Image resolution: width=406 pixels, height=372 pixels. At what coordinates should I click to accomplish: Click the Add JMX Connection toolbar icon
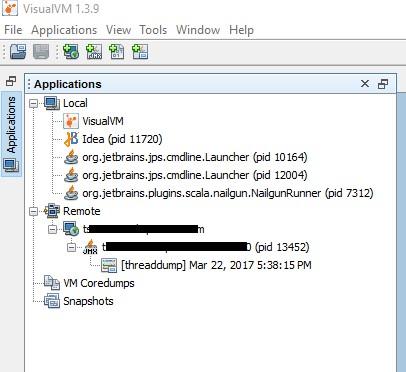94,52
